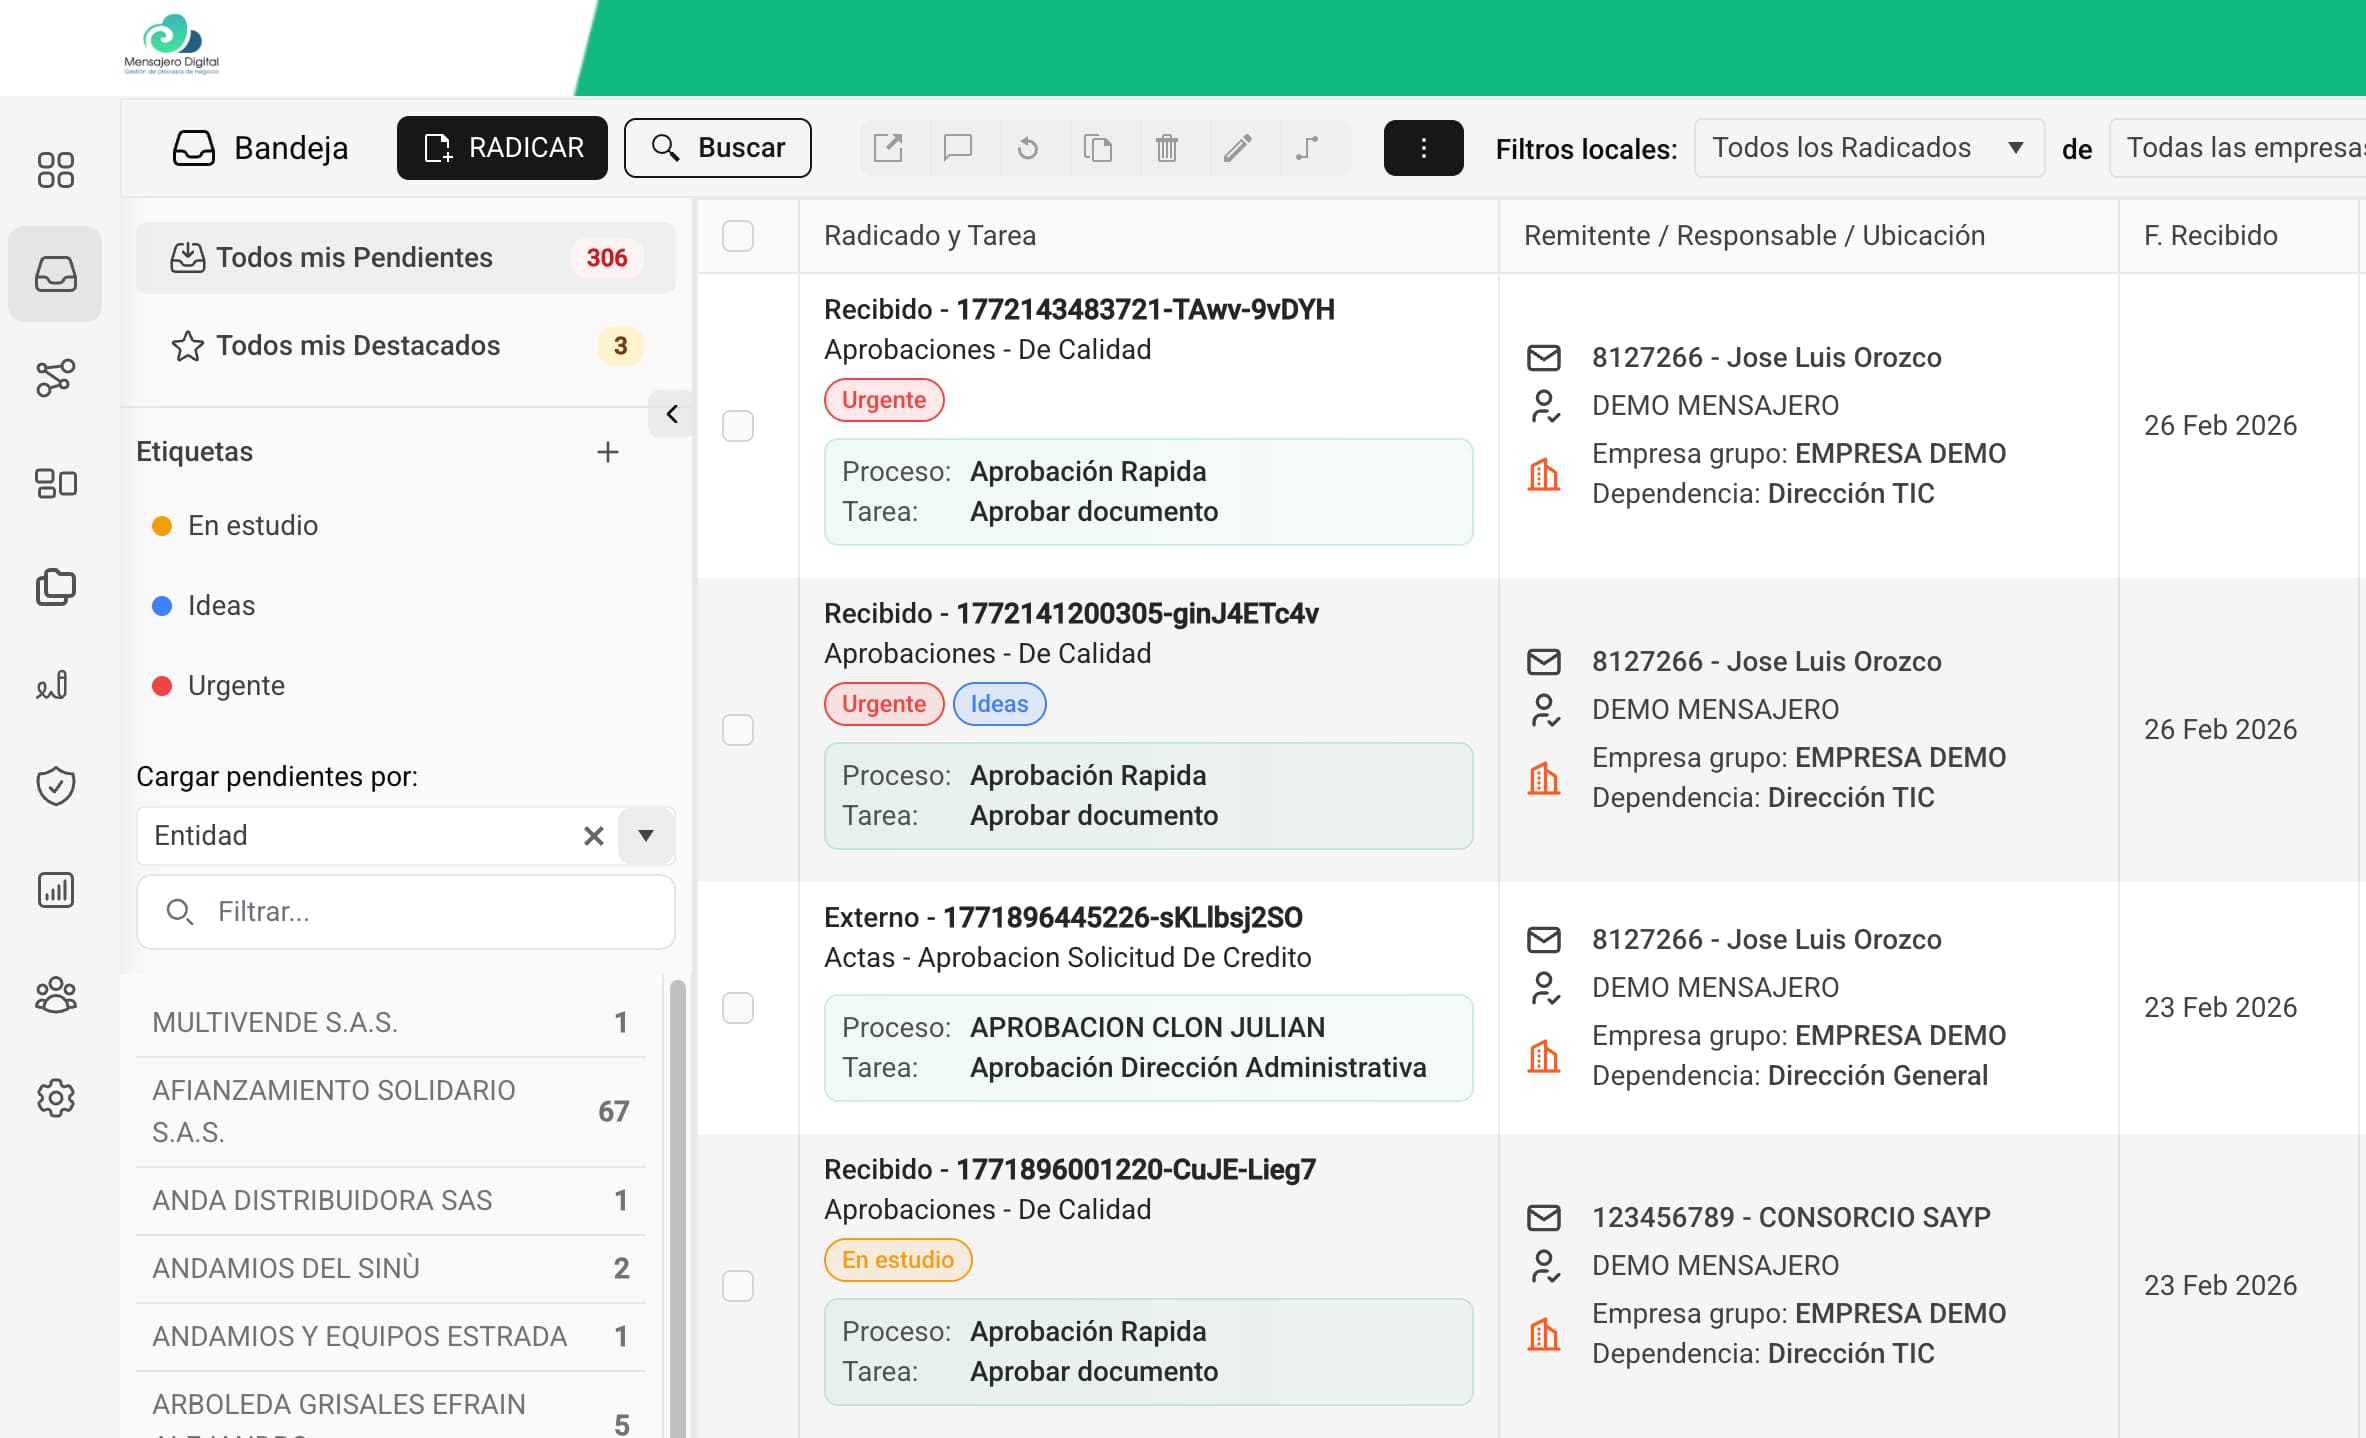Toggle the select-all checkbox in table header

pyautogui.click(x=738, y=236)
